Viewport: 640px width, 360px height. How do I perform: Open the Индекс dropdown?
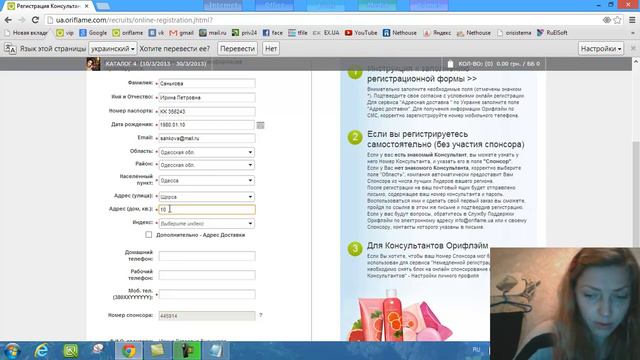click(x=206, y=224)
